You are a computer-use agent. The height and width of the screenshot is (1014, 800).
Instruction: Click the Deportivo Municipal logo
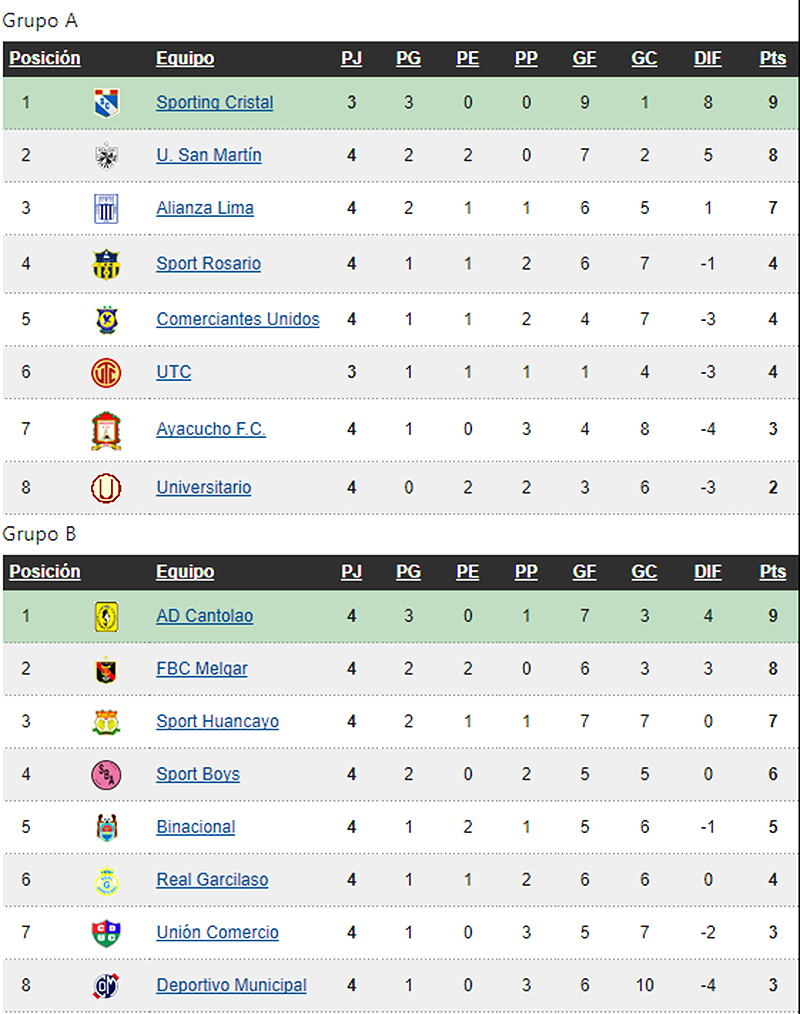point(106,986)
